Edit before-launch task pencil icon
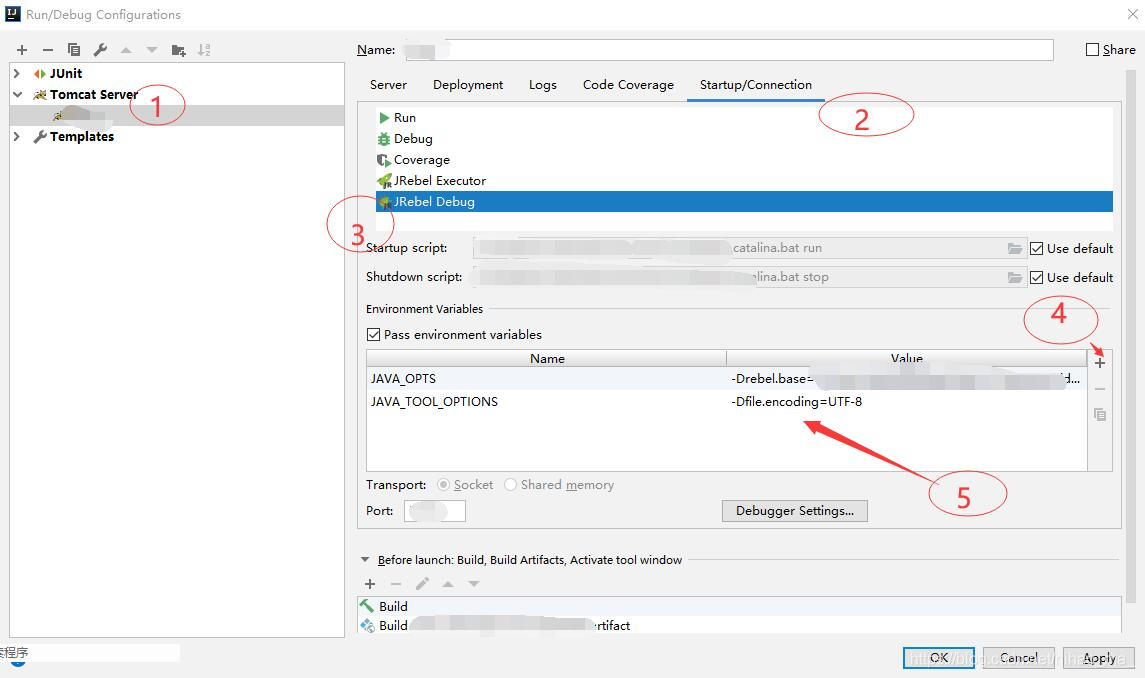 (x=422, y=584)
